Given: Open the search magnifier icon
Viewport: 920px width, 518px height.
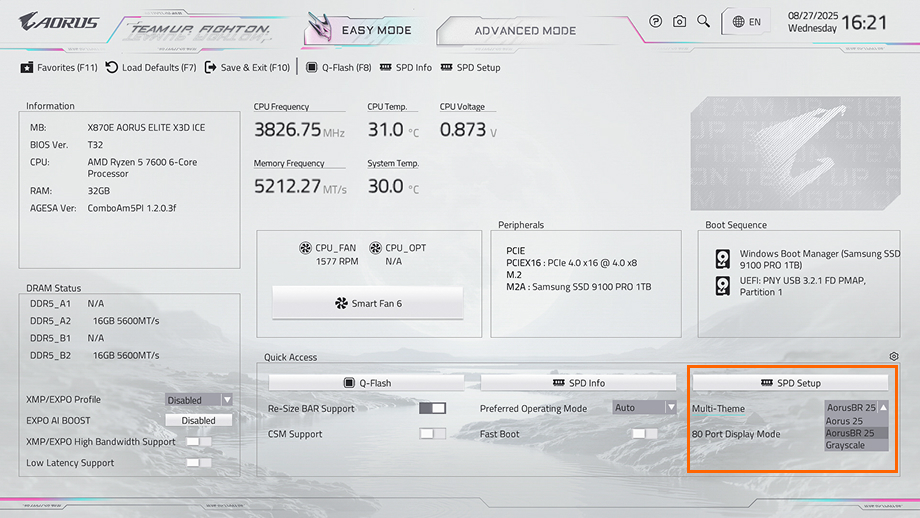Looking at the screenshot, I should [704, 21].
